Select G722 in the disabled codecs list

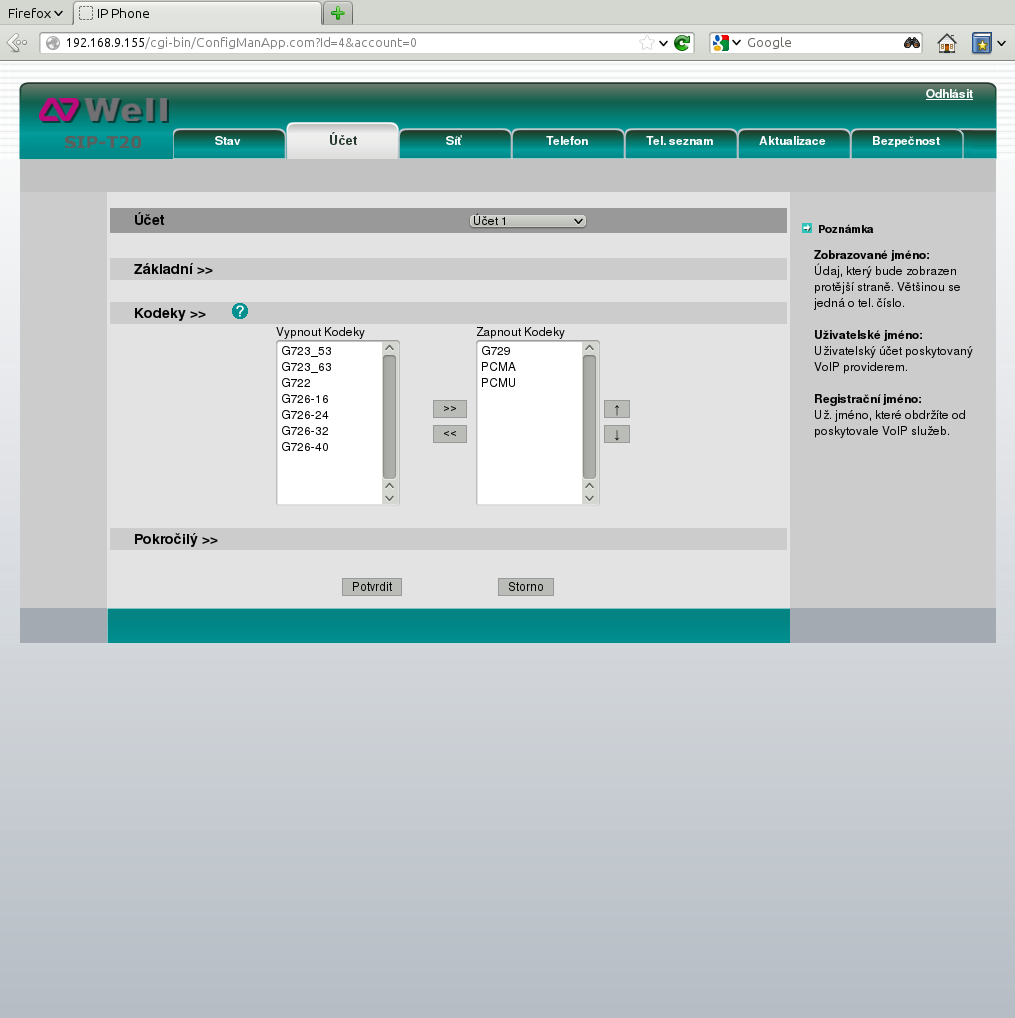(x=296, y=383)
